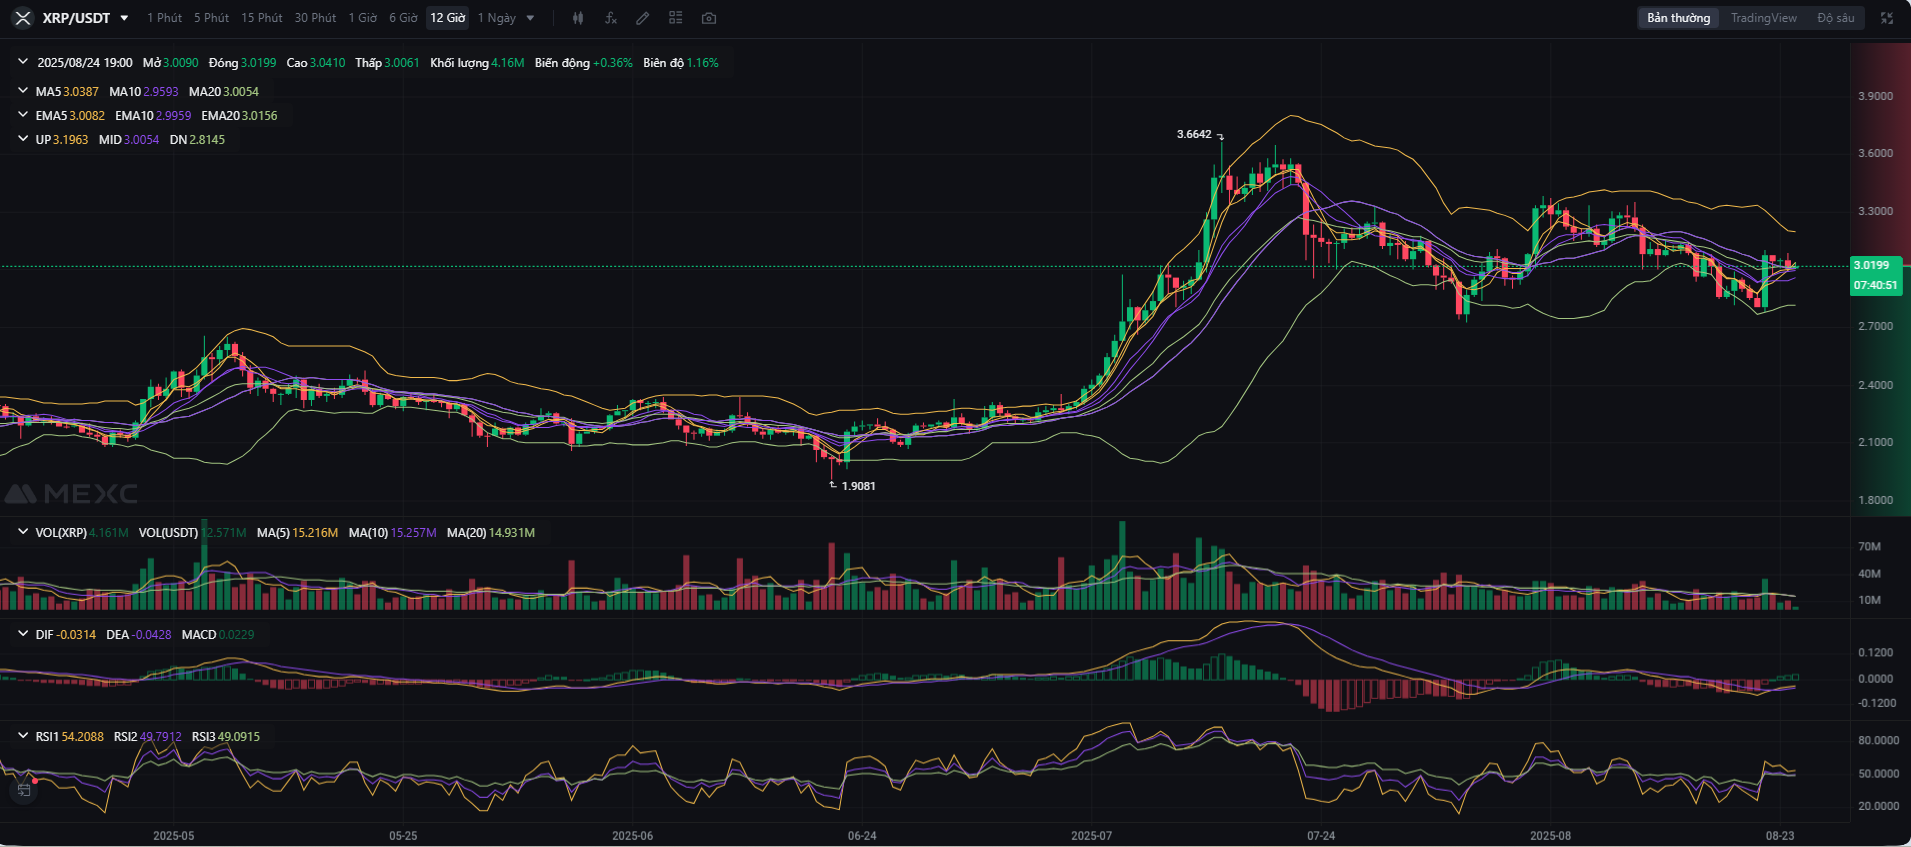Click the XRP/USDT pair name
Viewport: 1911px width, 847px height.
click(x=76, y=18)
